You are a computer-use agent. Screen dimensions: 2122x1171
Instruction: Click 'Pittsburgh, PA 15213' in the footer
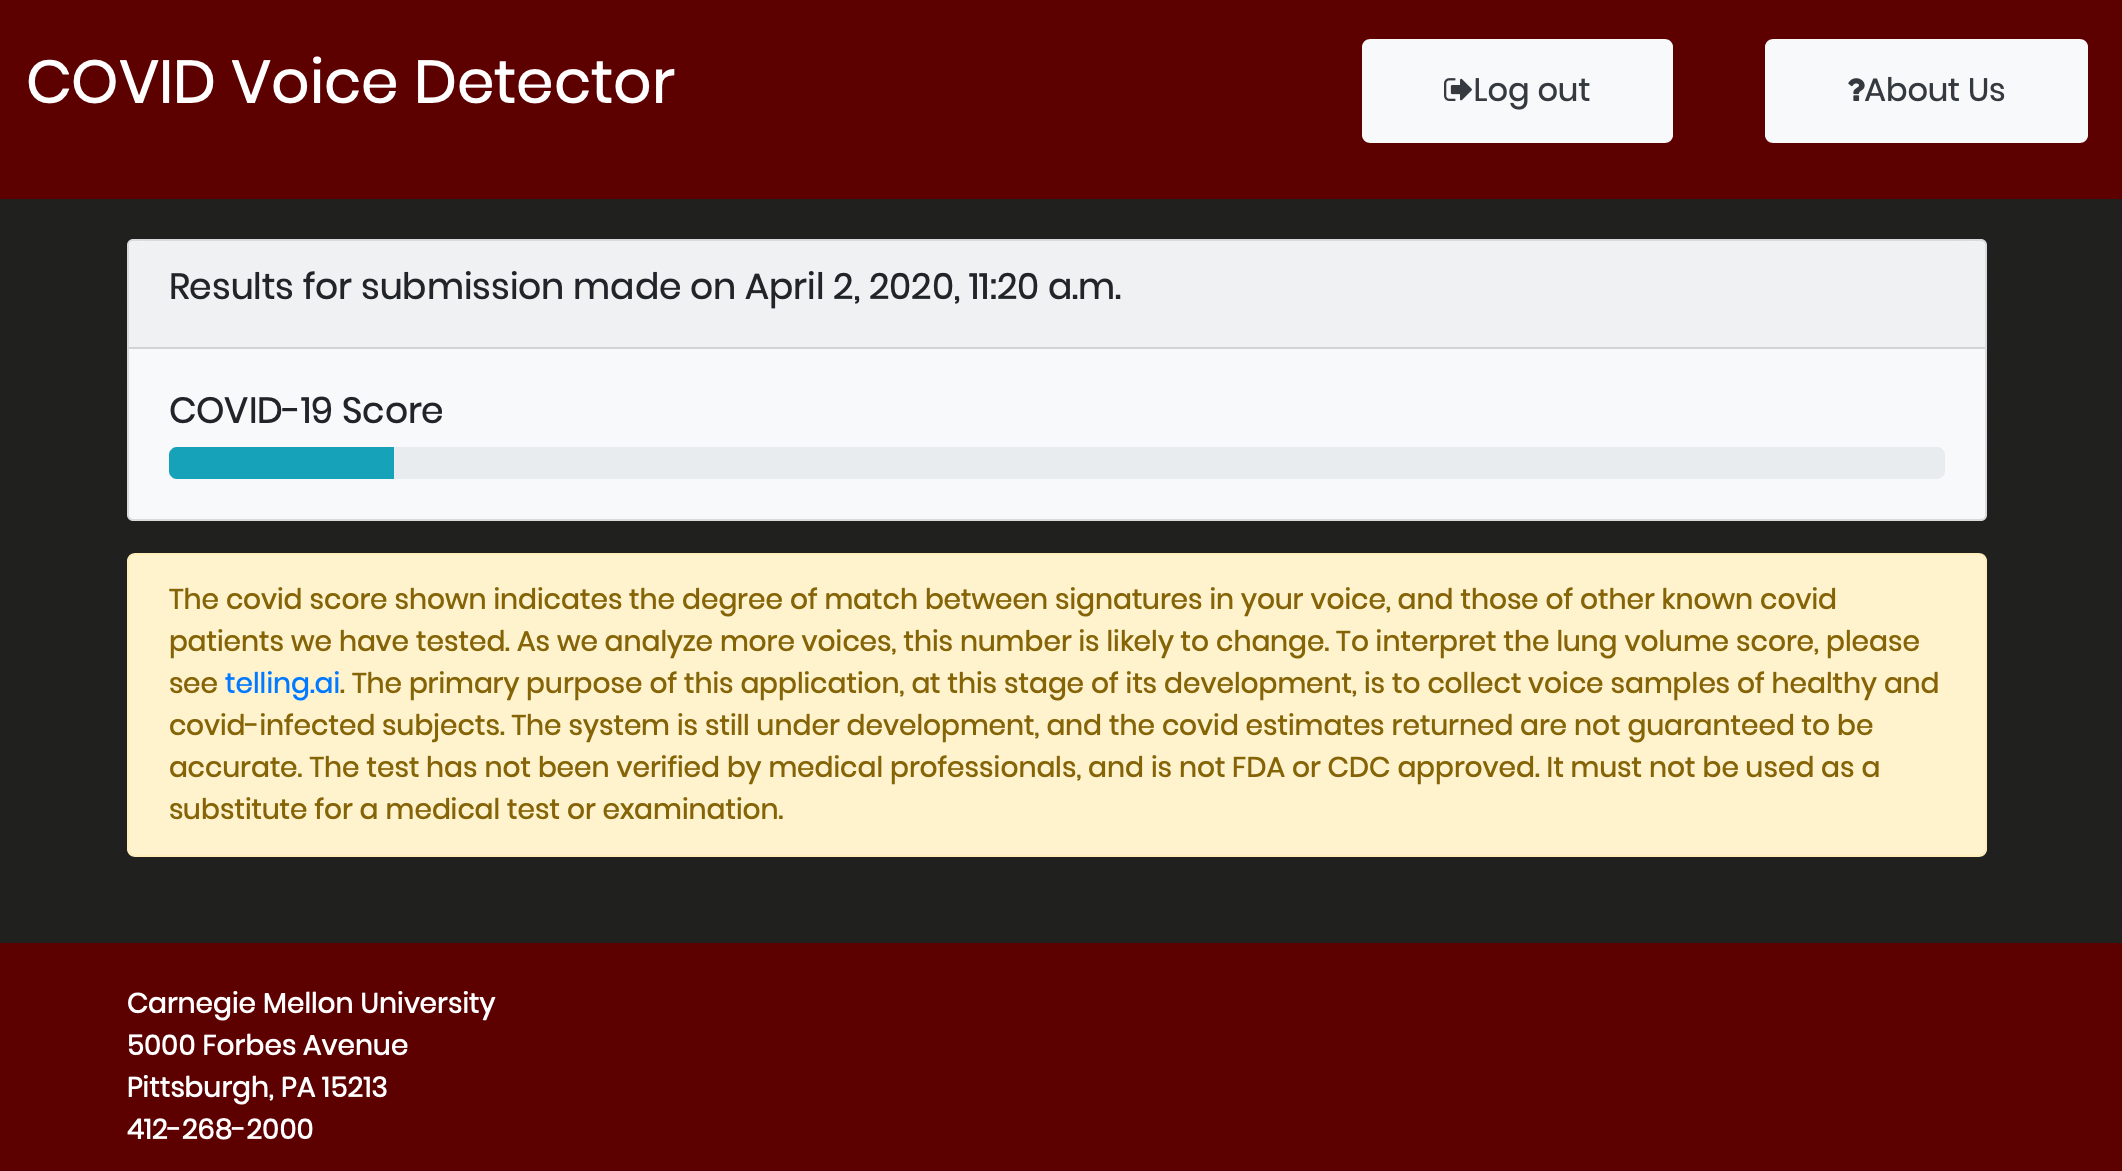click(257, 1087)
